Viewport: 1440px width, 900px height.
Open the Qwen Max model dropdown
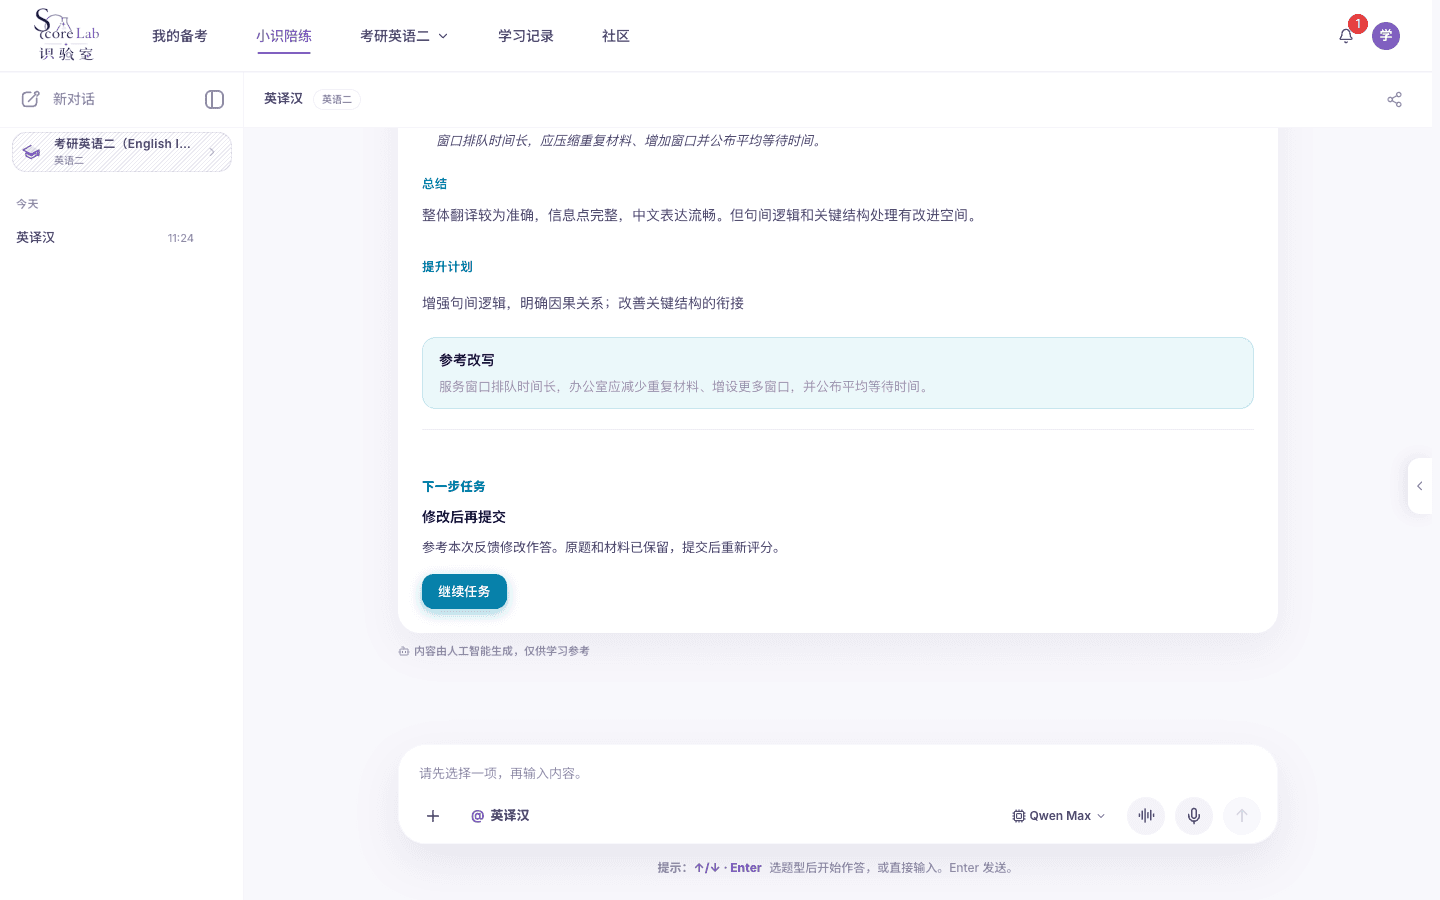1059,816
